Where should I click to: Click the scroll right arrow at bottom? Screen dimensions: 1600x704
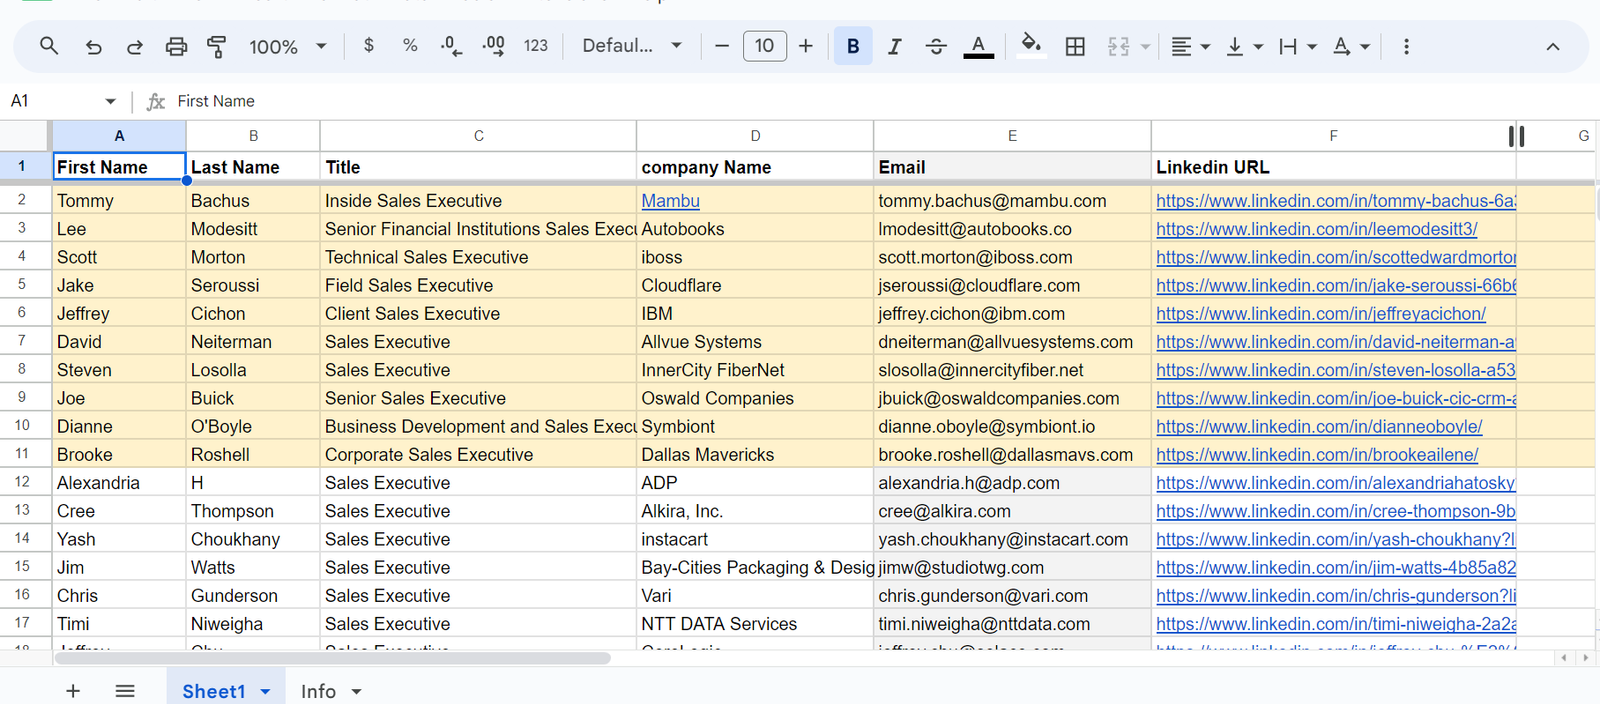(1585, 658)
